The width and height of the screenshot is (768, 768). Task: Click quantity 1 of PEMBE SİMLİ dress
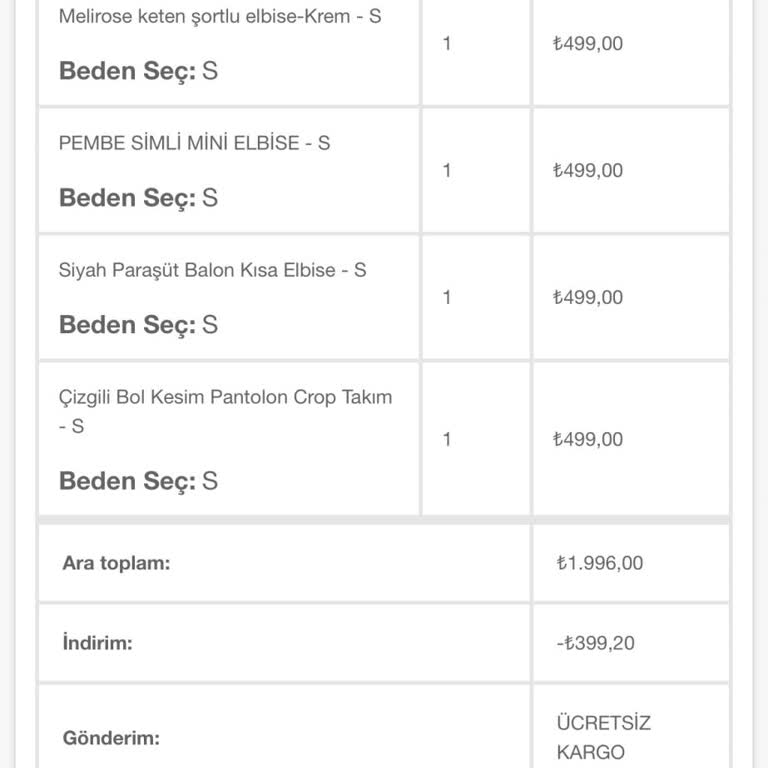(x=447, y=171)
